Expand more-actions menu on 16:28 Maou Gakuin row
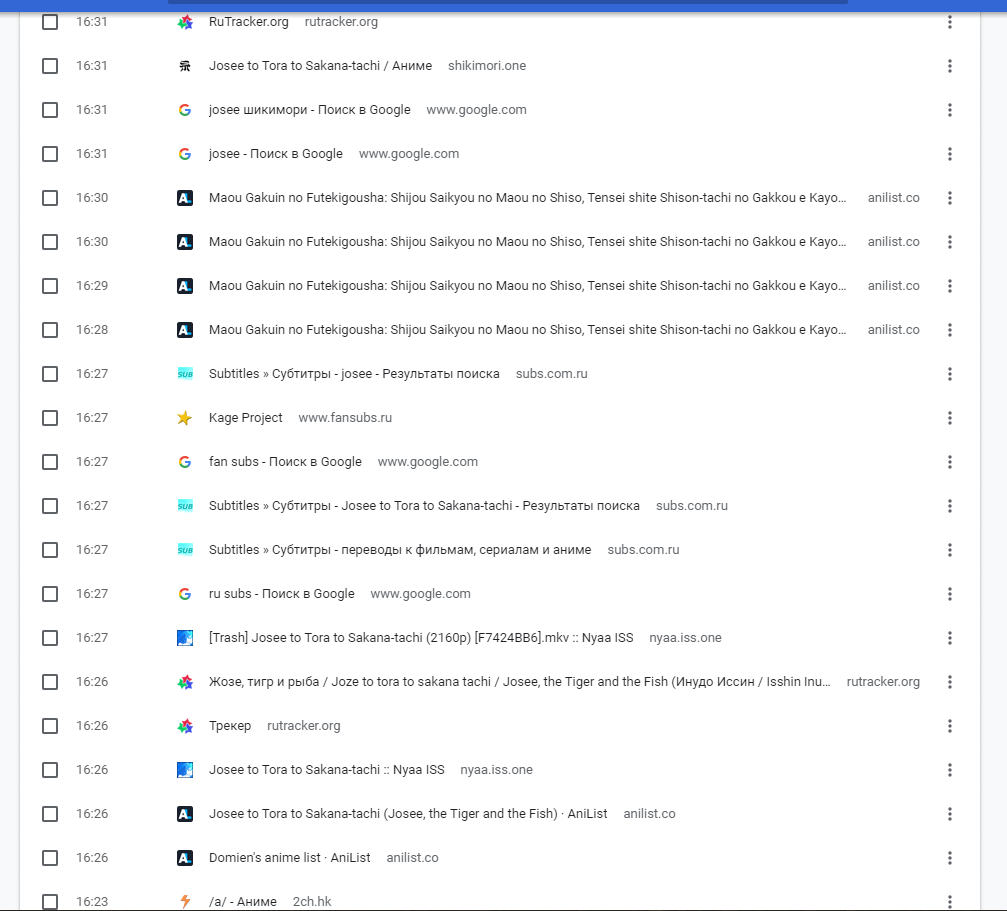This screenshot has width=1007, height=911. 949,330
